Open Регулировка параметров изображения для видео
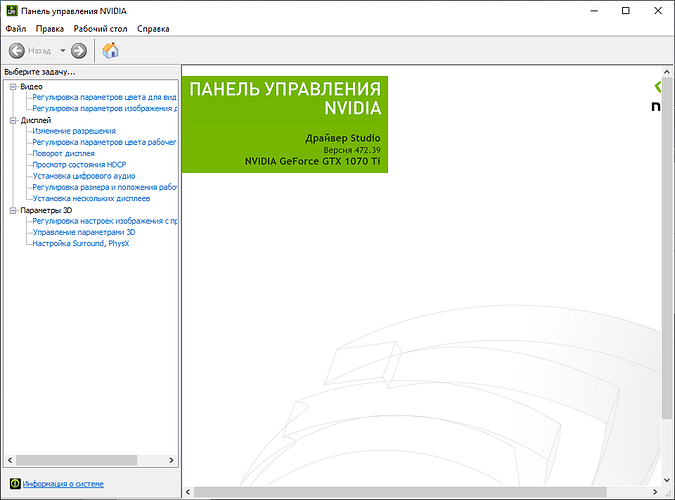This screenshot has height=500, width=675. click(105, 109)
